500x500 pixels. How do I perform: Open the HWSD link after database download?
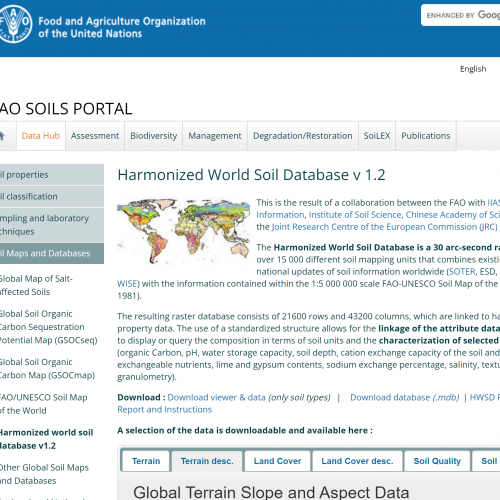click(x=485, y=397)
